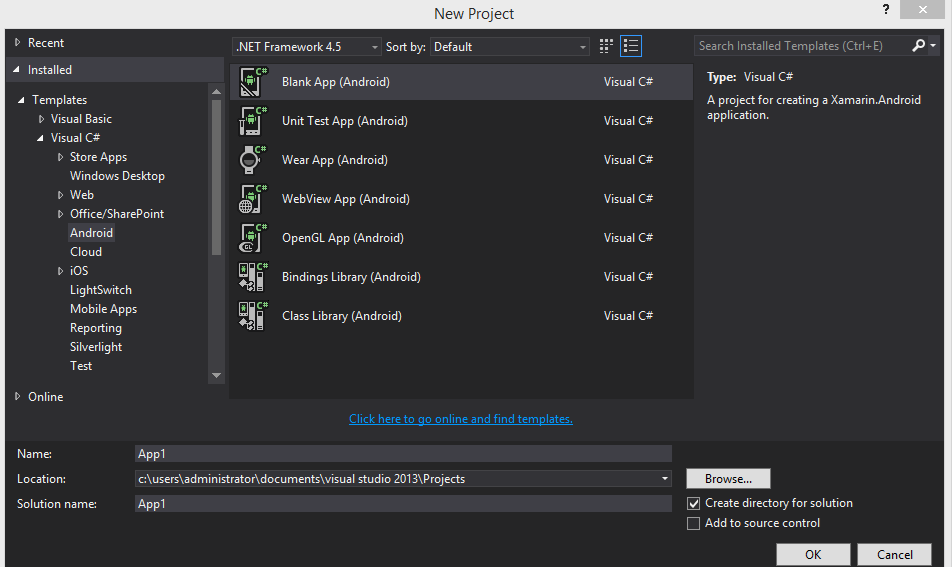Select the iOS template category
952x567 pixels.
tap(79, 271)
